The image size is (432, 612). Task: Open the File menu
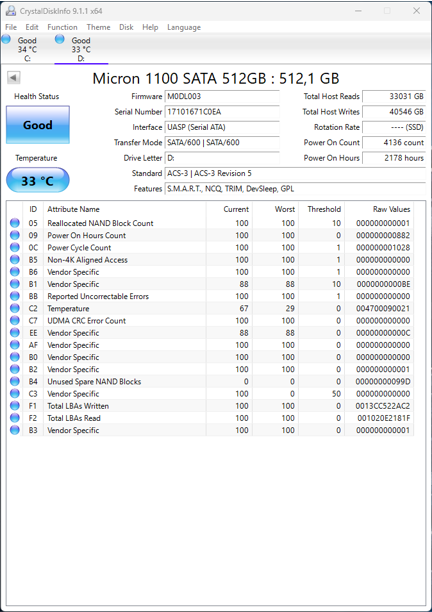coord(11,27)
